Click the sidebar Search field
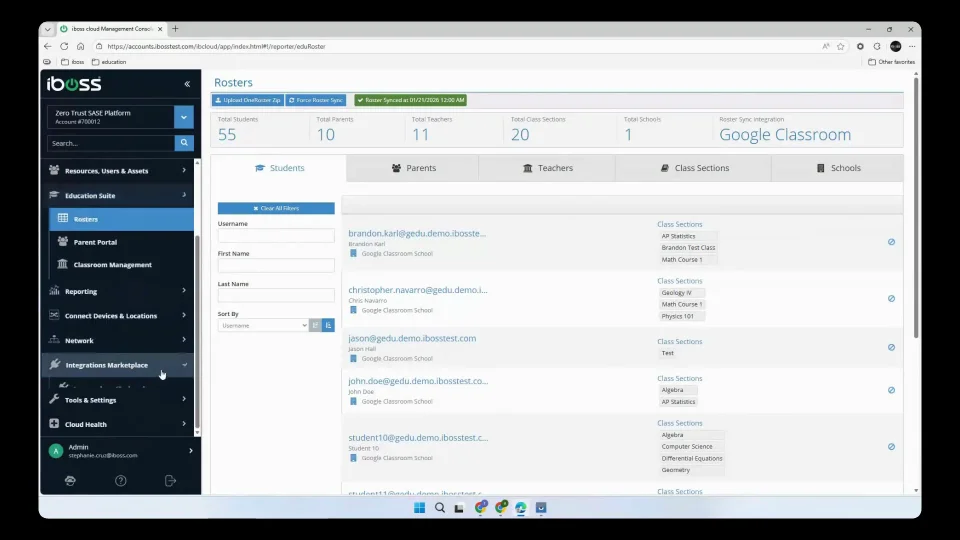This screenshot has height=540, width=960. click(x=111, y=143)
